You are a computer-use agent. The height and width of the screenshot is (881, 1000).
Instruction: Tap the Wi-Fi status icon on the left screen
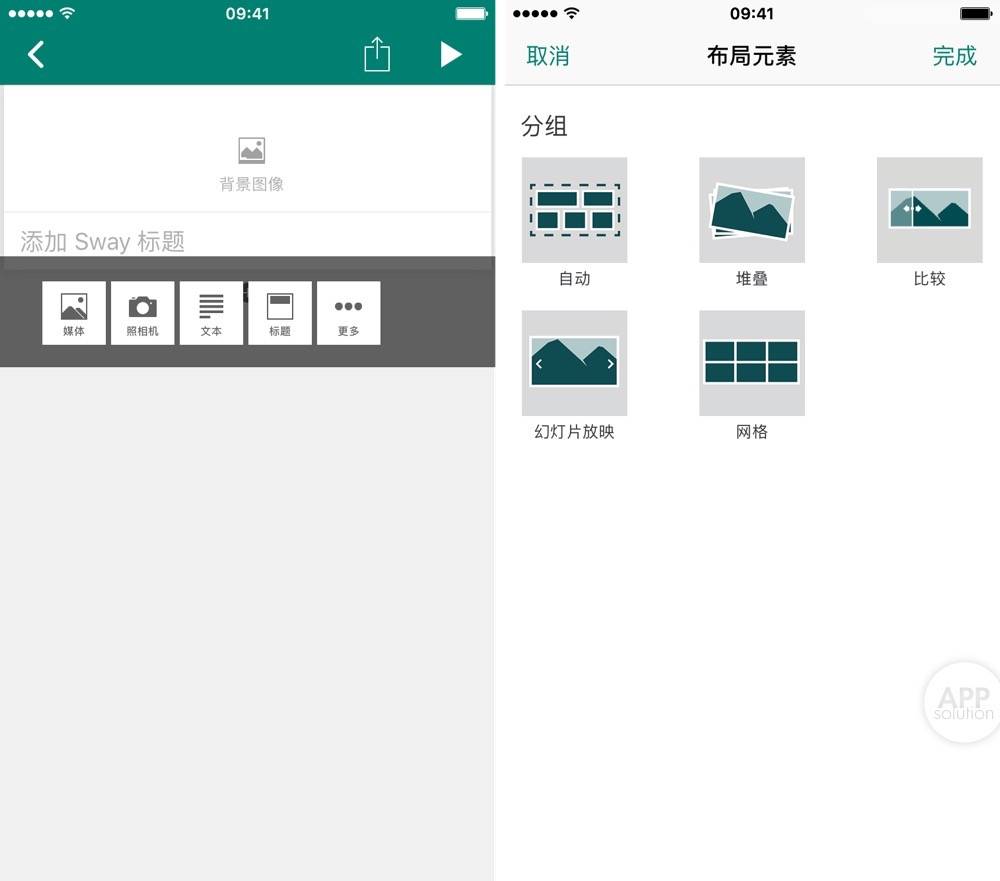[x=67, y=13]
